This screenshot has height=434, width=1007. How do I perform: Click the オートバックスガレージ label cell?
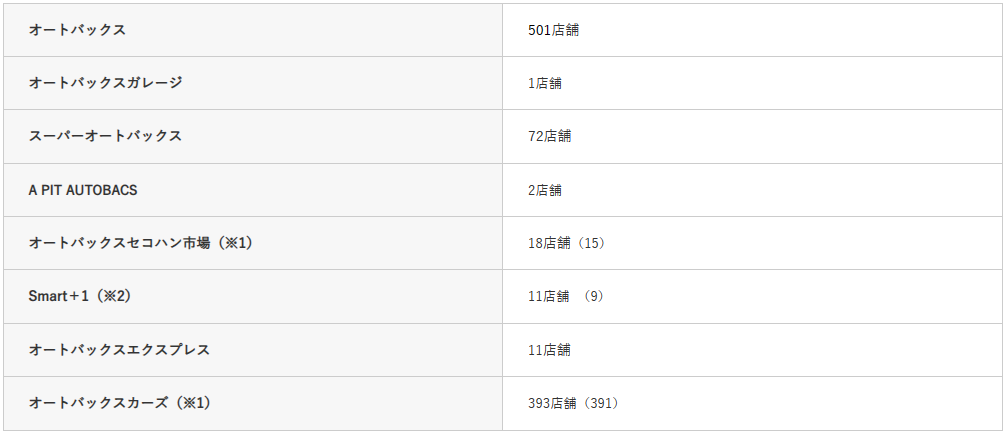coord(105,83)
